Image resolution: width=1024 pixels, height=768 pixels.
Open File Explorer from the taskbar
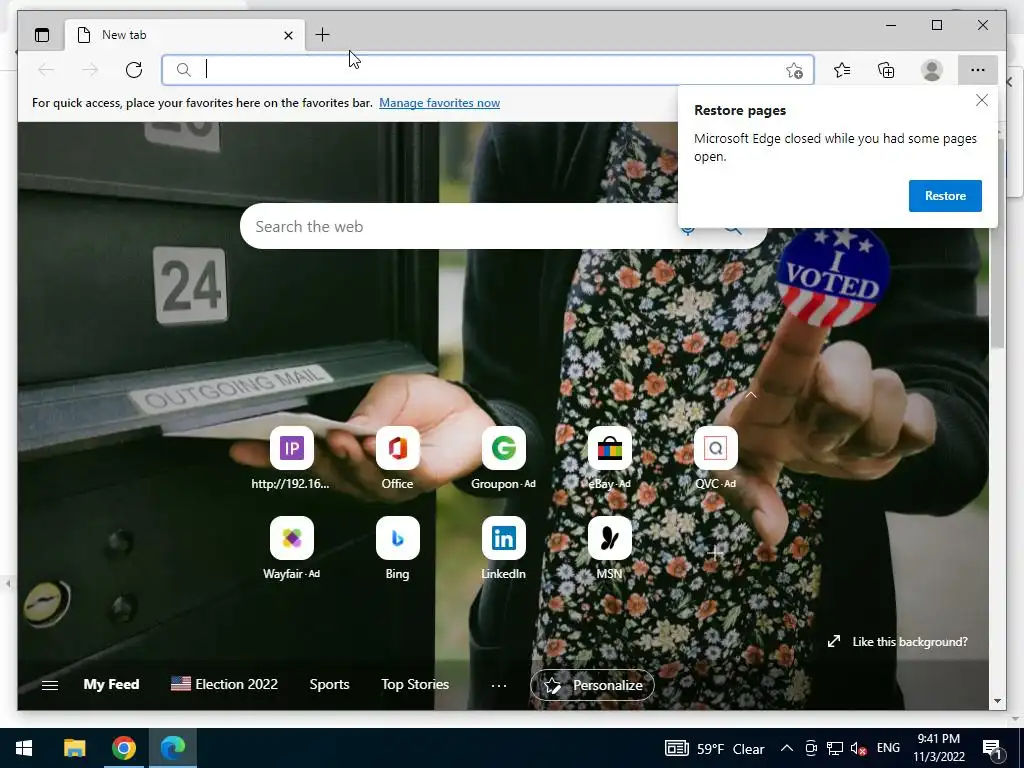(74, 748)
